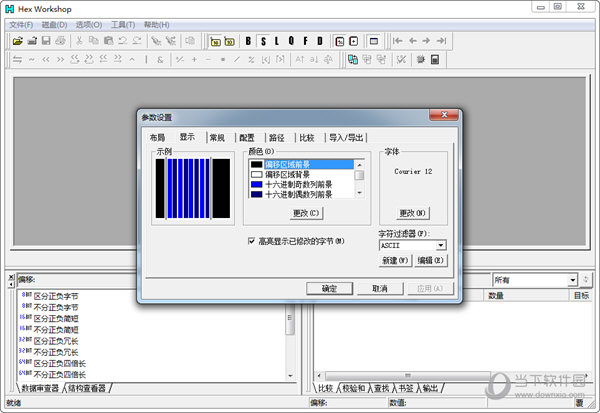Viewport: 600px width, 413px height.
Task: Open the 选项(O) menu
Action: coord(89,25)
